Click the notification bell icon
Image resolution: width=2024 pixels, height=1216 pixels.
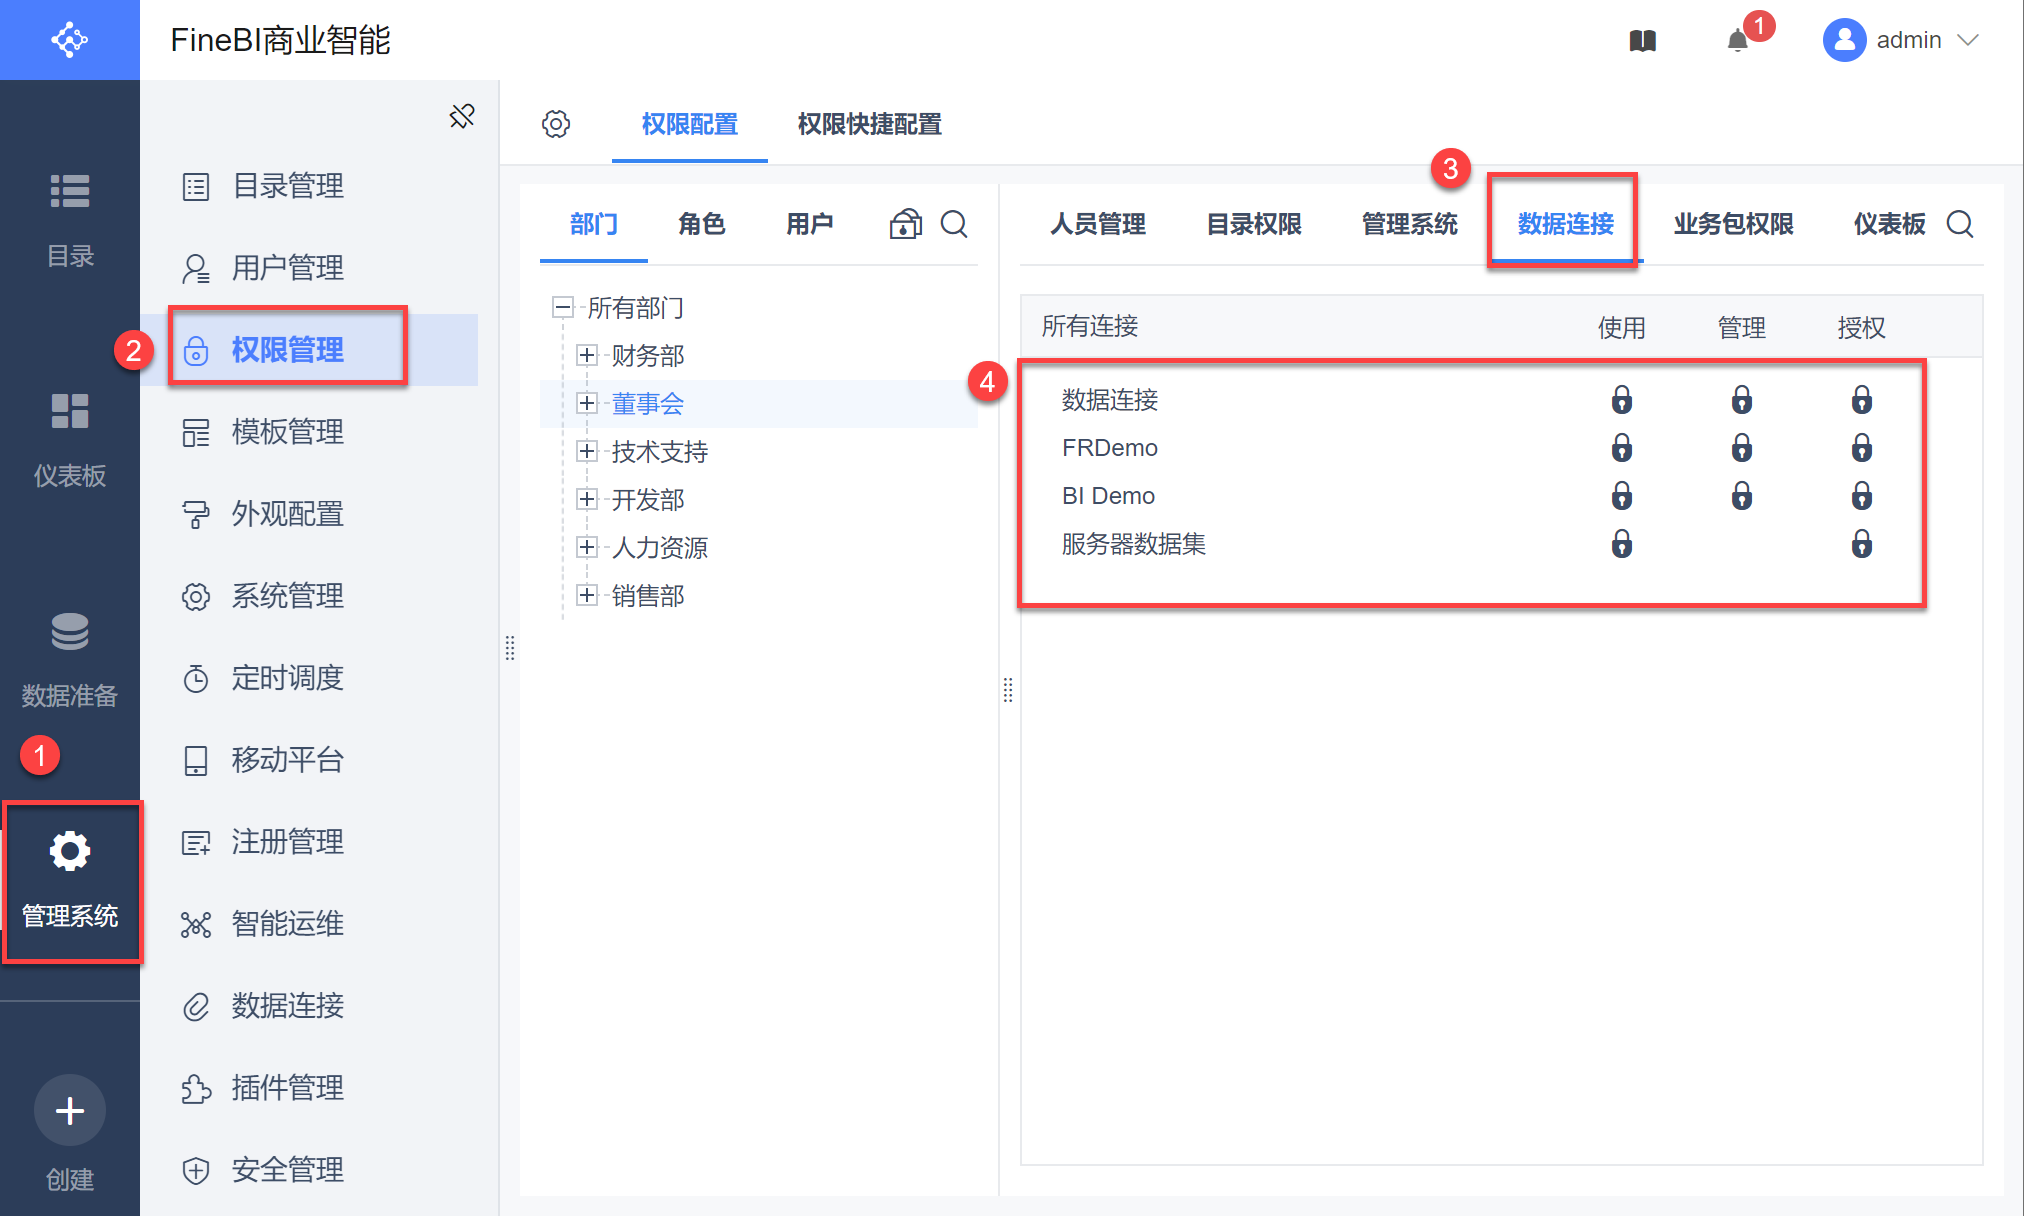coord(1738,41)
